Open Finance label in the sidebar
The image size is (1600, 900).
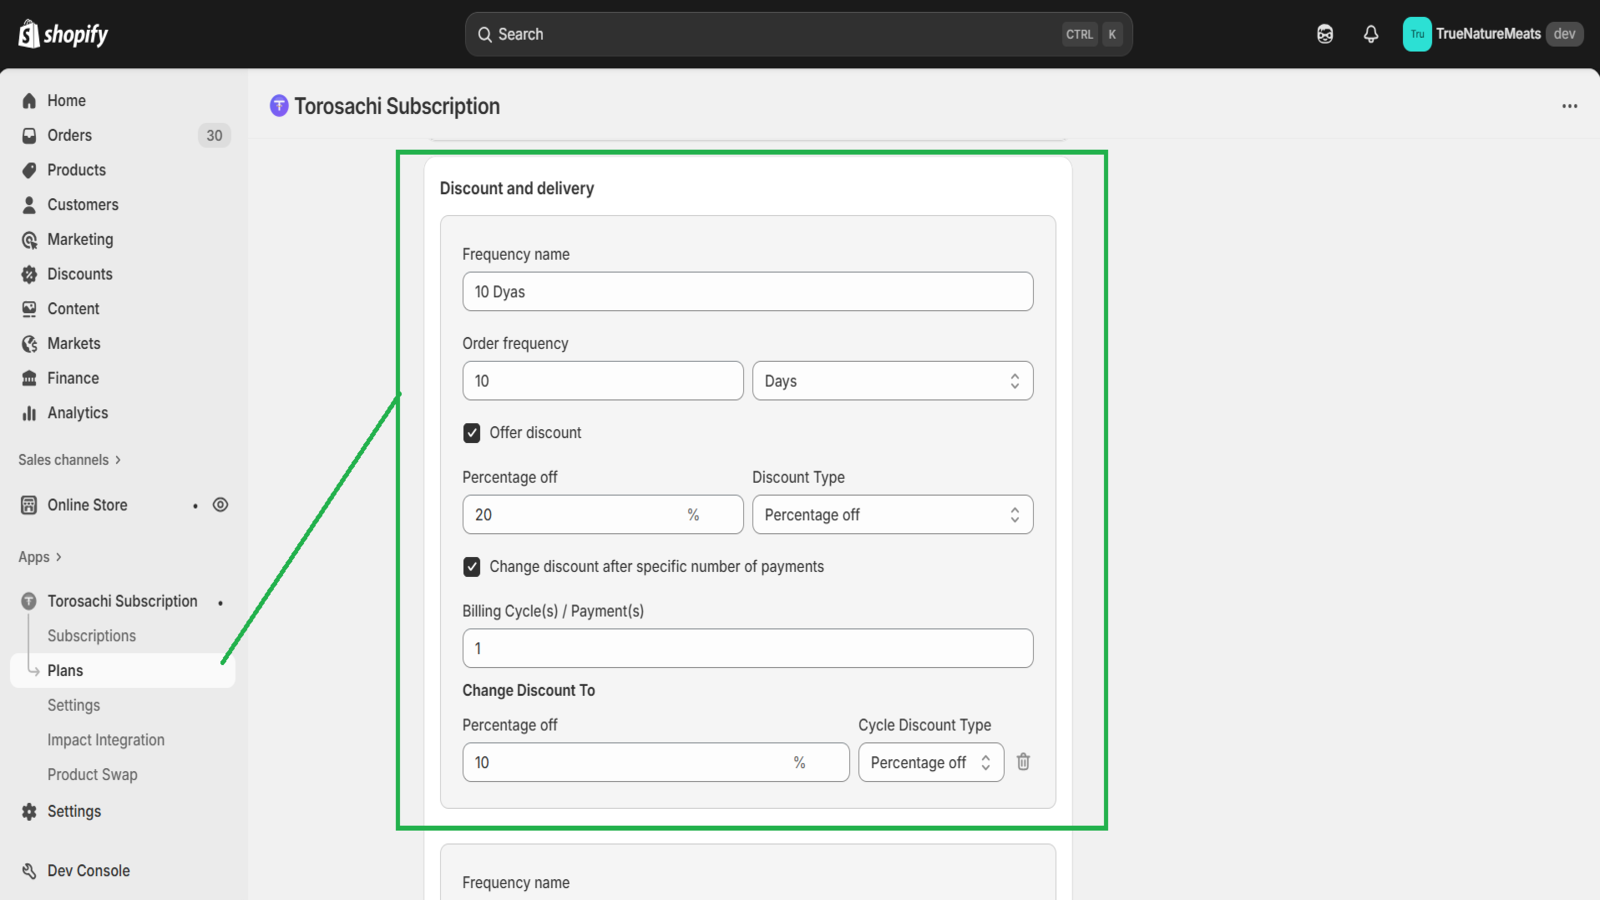pyautogui.click(x=73, y=378)
